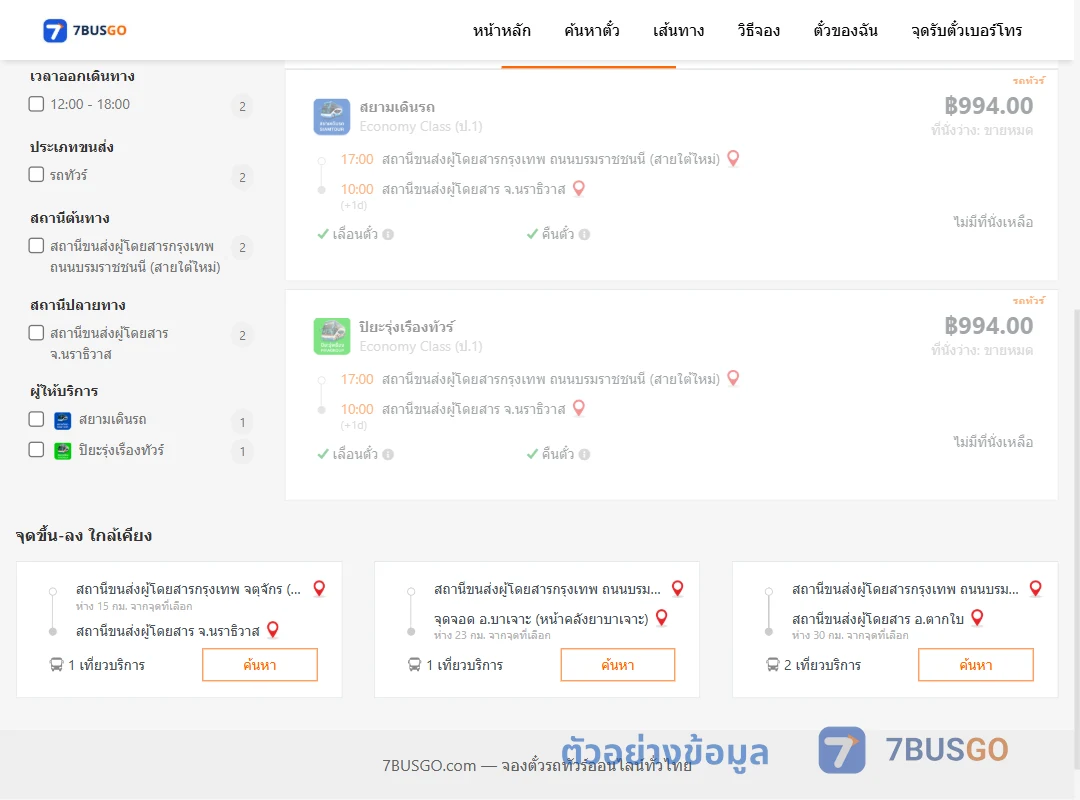Image resolution: width=1080 pixels, height=800 pixels.
Task: Click the 7BUSGO logo in header
Action: click(85, 30)
